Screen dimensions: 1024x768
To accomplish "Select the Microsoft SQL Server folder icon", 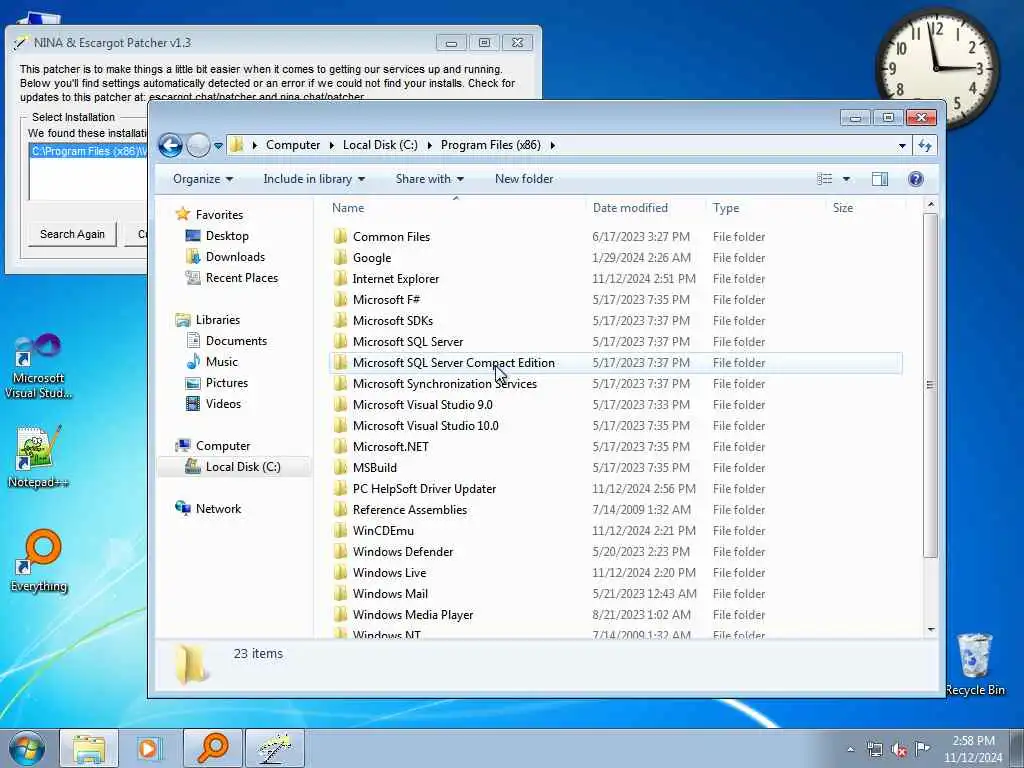I will (340, 342).
